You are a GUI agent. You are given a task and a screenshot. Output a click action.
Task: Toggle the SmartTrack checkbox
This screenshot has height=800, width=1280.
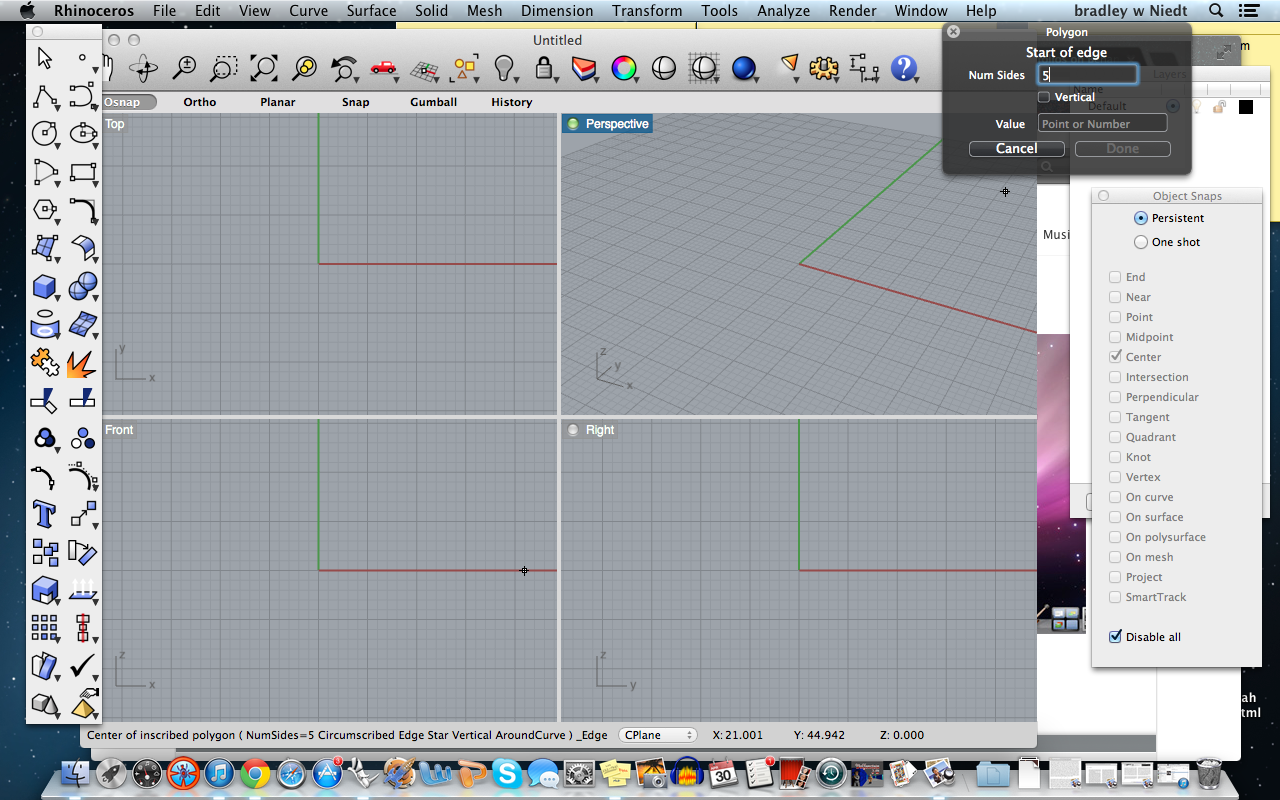(1115, 597)
